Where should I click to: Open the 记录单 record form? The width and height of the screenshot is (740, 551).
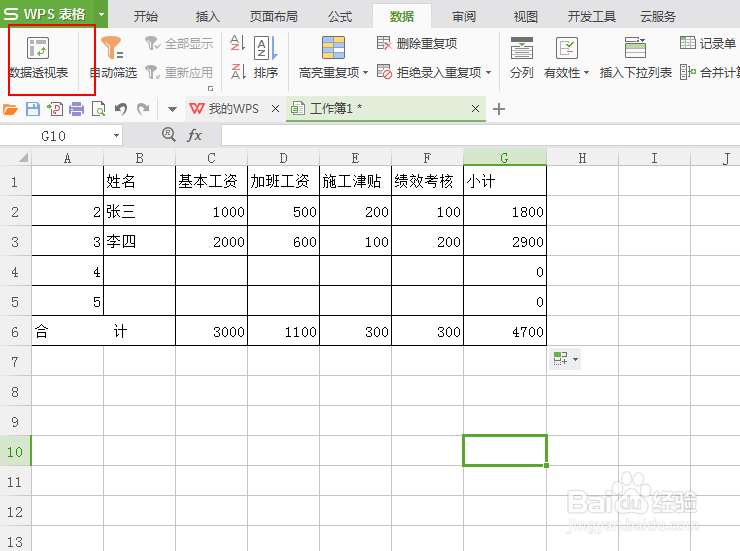click(707, 43)
